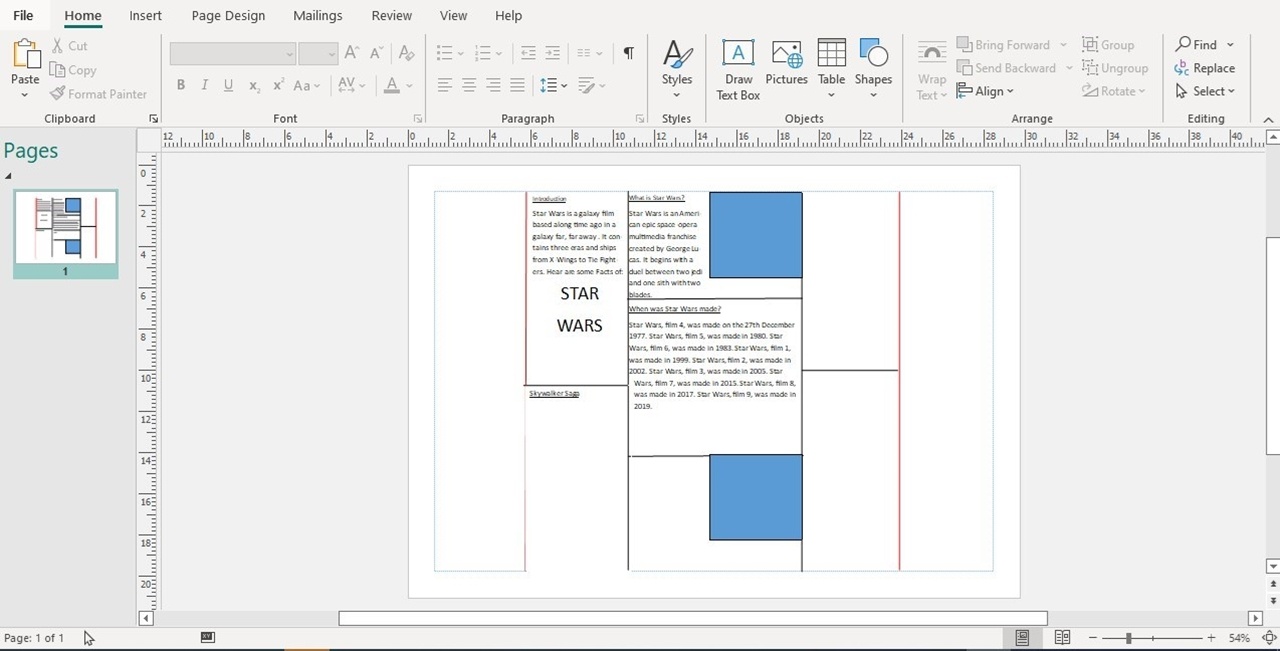Image resolution: width=1280 pixels, height=651 pixels.
Task: Toggle Italic formatting
Action: pos(205,86)
